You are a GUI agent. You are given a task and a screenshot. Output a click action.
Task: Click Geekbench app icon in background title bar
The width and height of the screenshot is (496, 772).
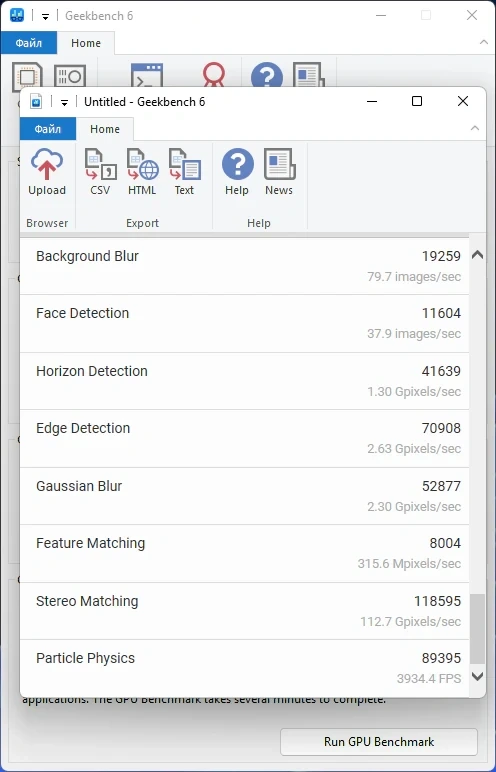point(17,15)
